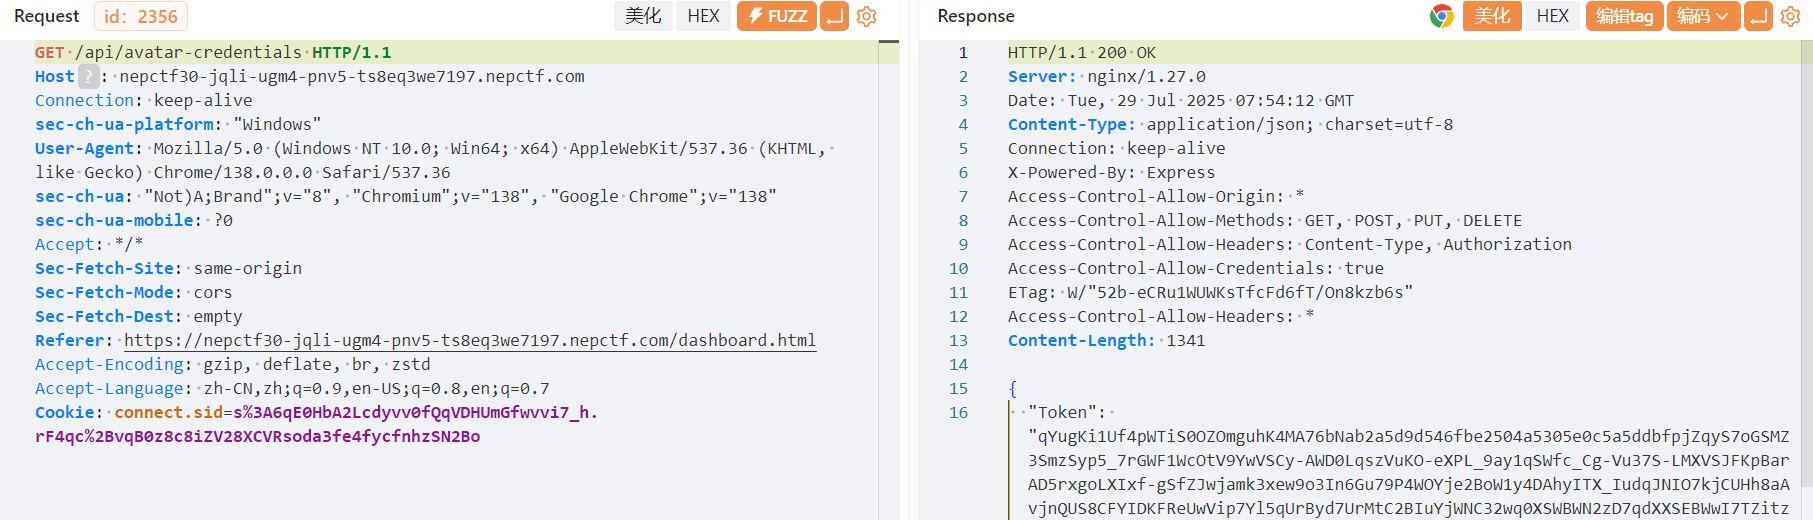This screenshot has height=520, width=1813.
Task: Expand the 编码 encoding dropdown
Action: [1703, 16]
